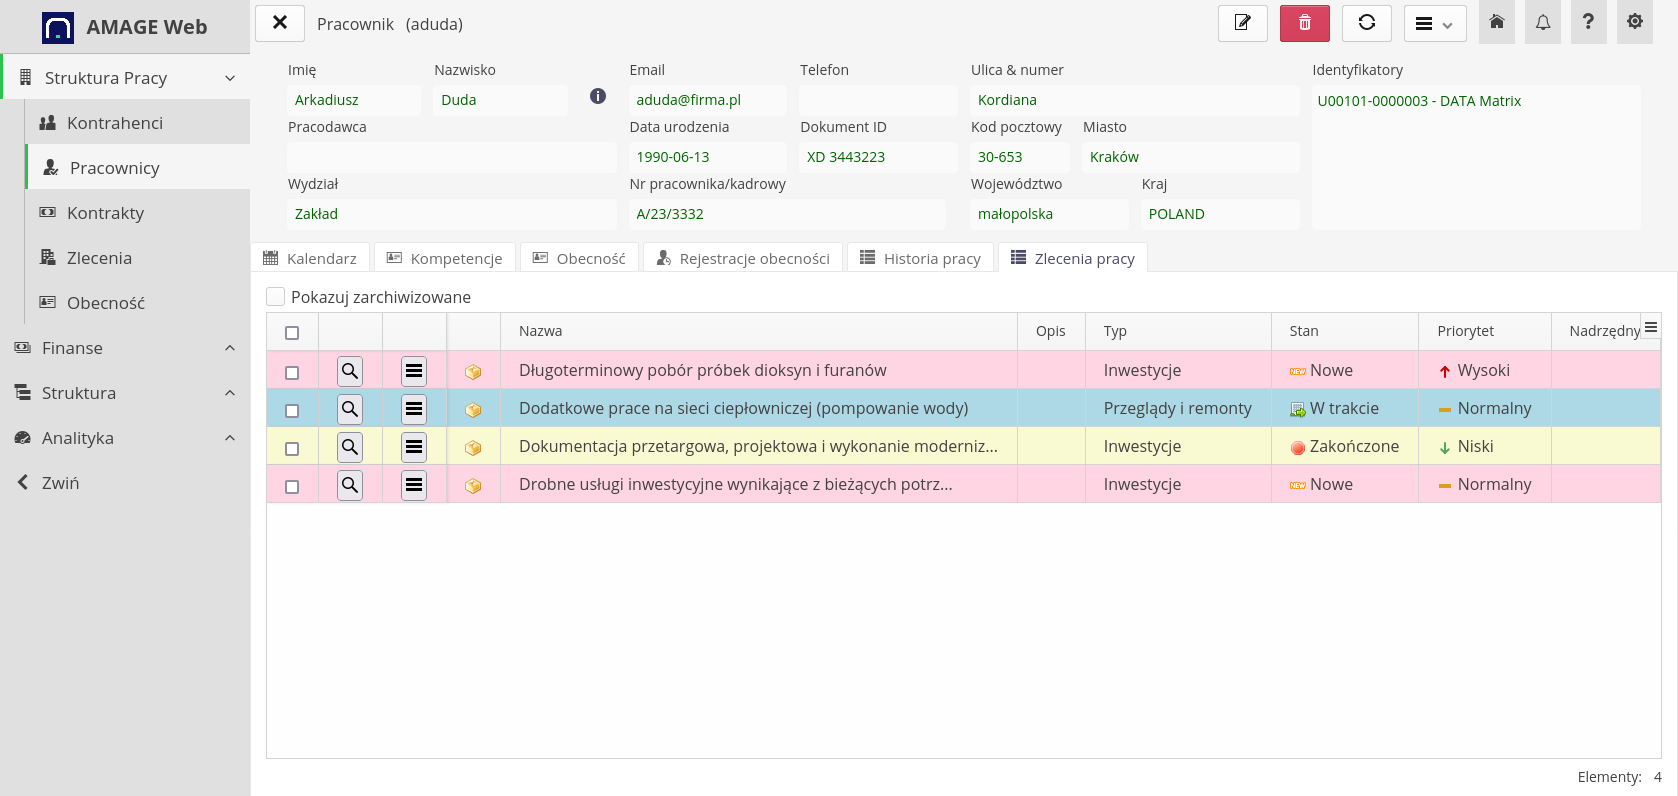Collapse the Struktura Pracy sidebar section

click(x=126, y=77)
